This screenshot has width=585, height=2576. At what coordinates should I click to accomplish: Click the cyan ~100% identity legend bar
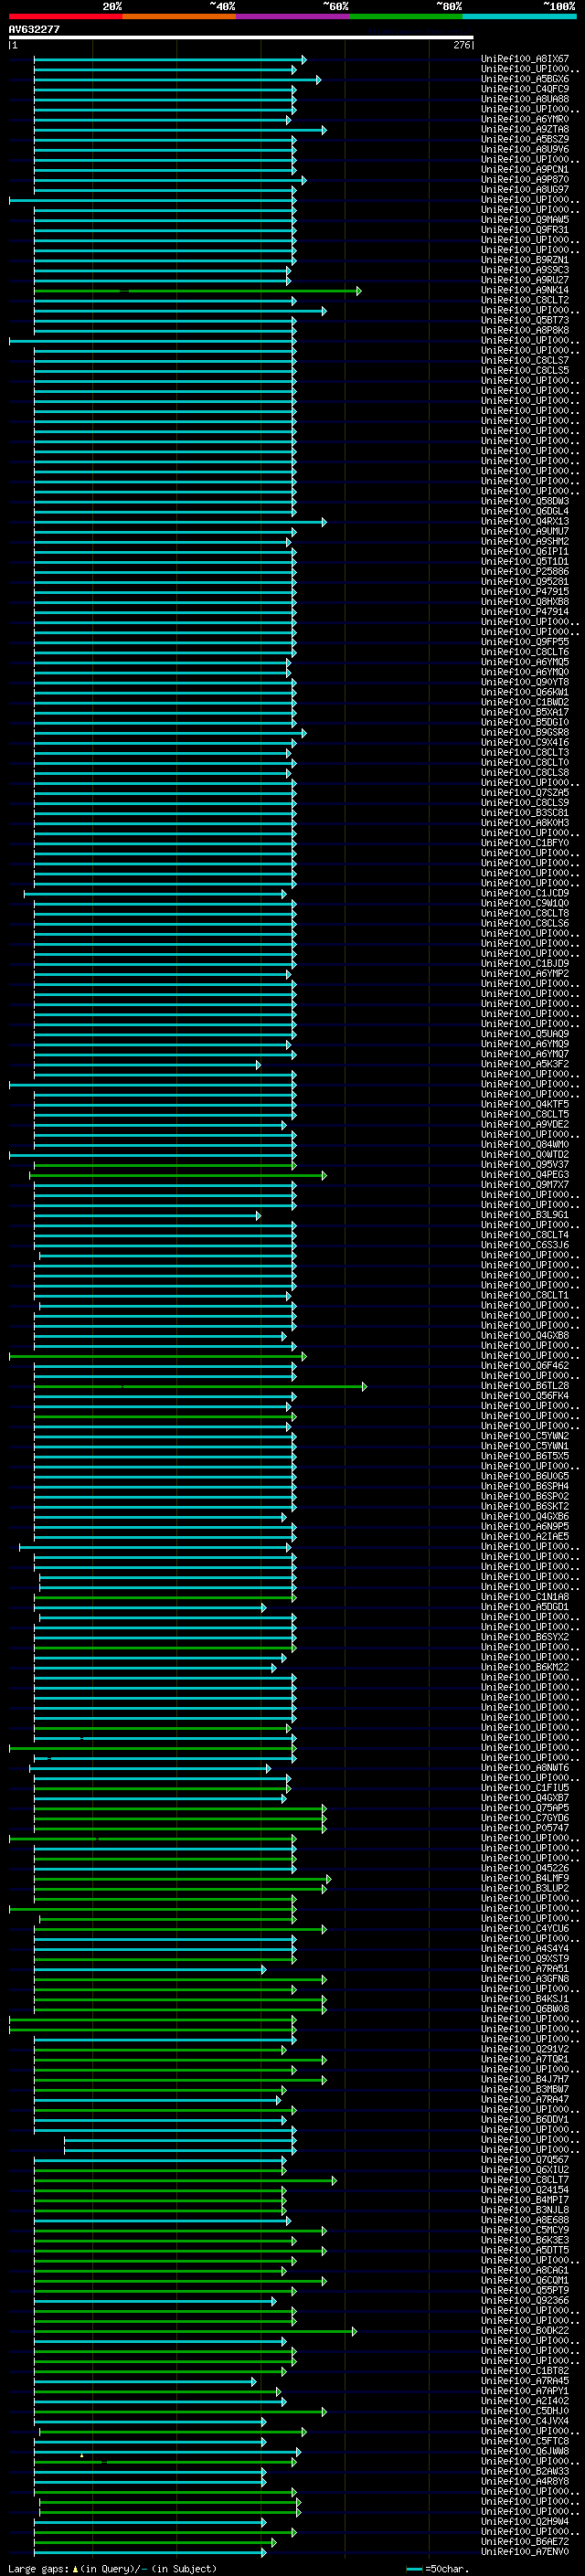(x=519, y=16)
